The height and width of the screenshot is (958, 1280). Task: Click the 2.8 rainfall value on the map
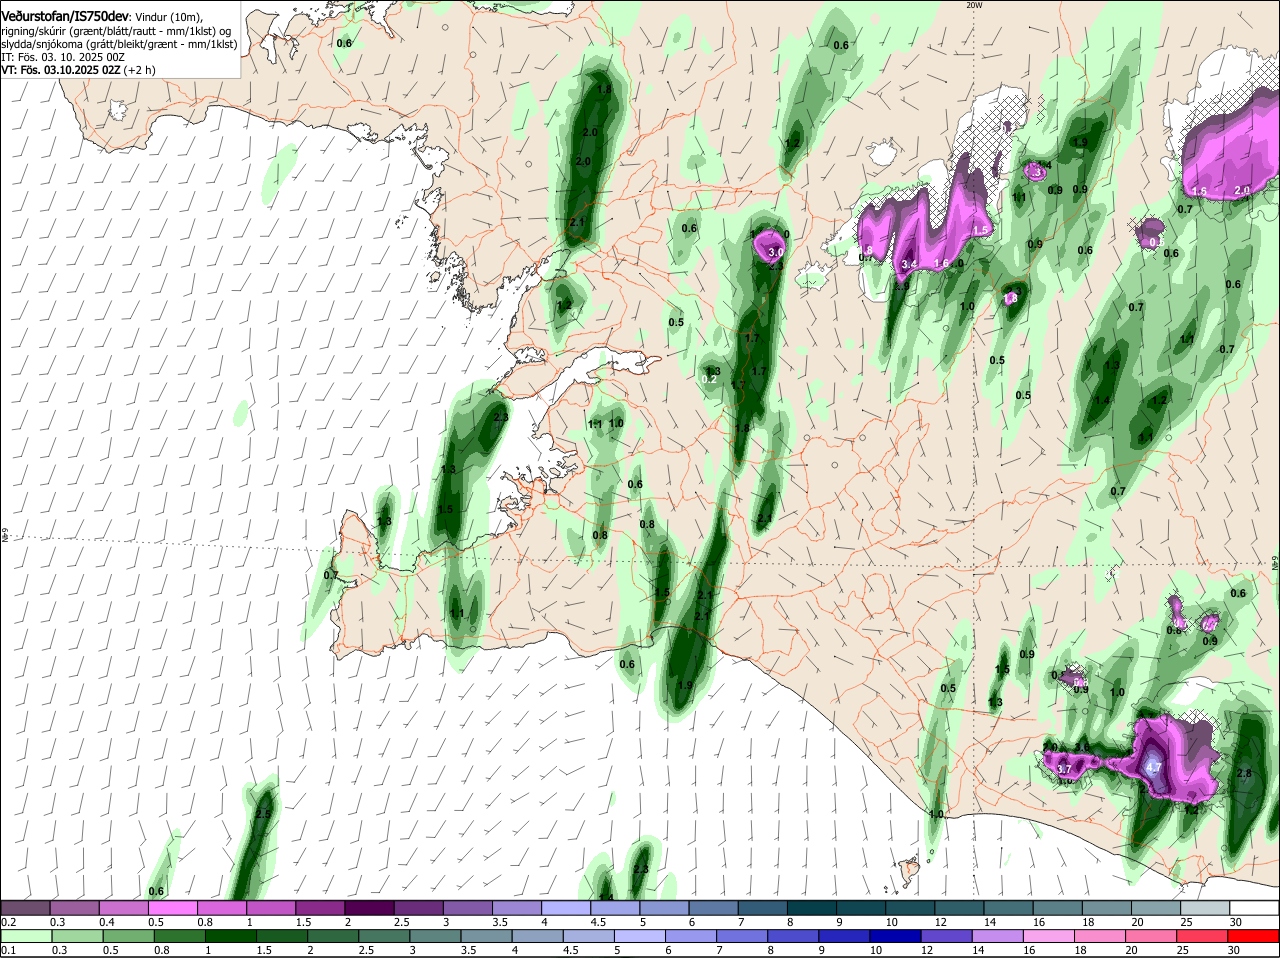1244,773
